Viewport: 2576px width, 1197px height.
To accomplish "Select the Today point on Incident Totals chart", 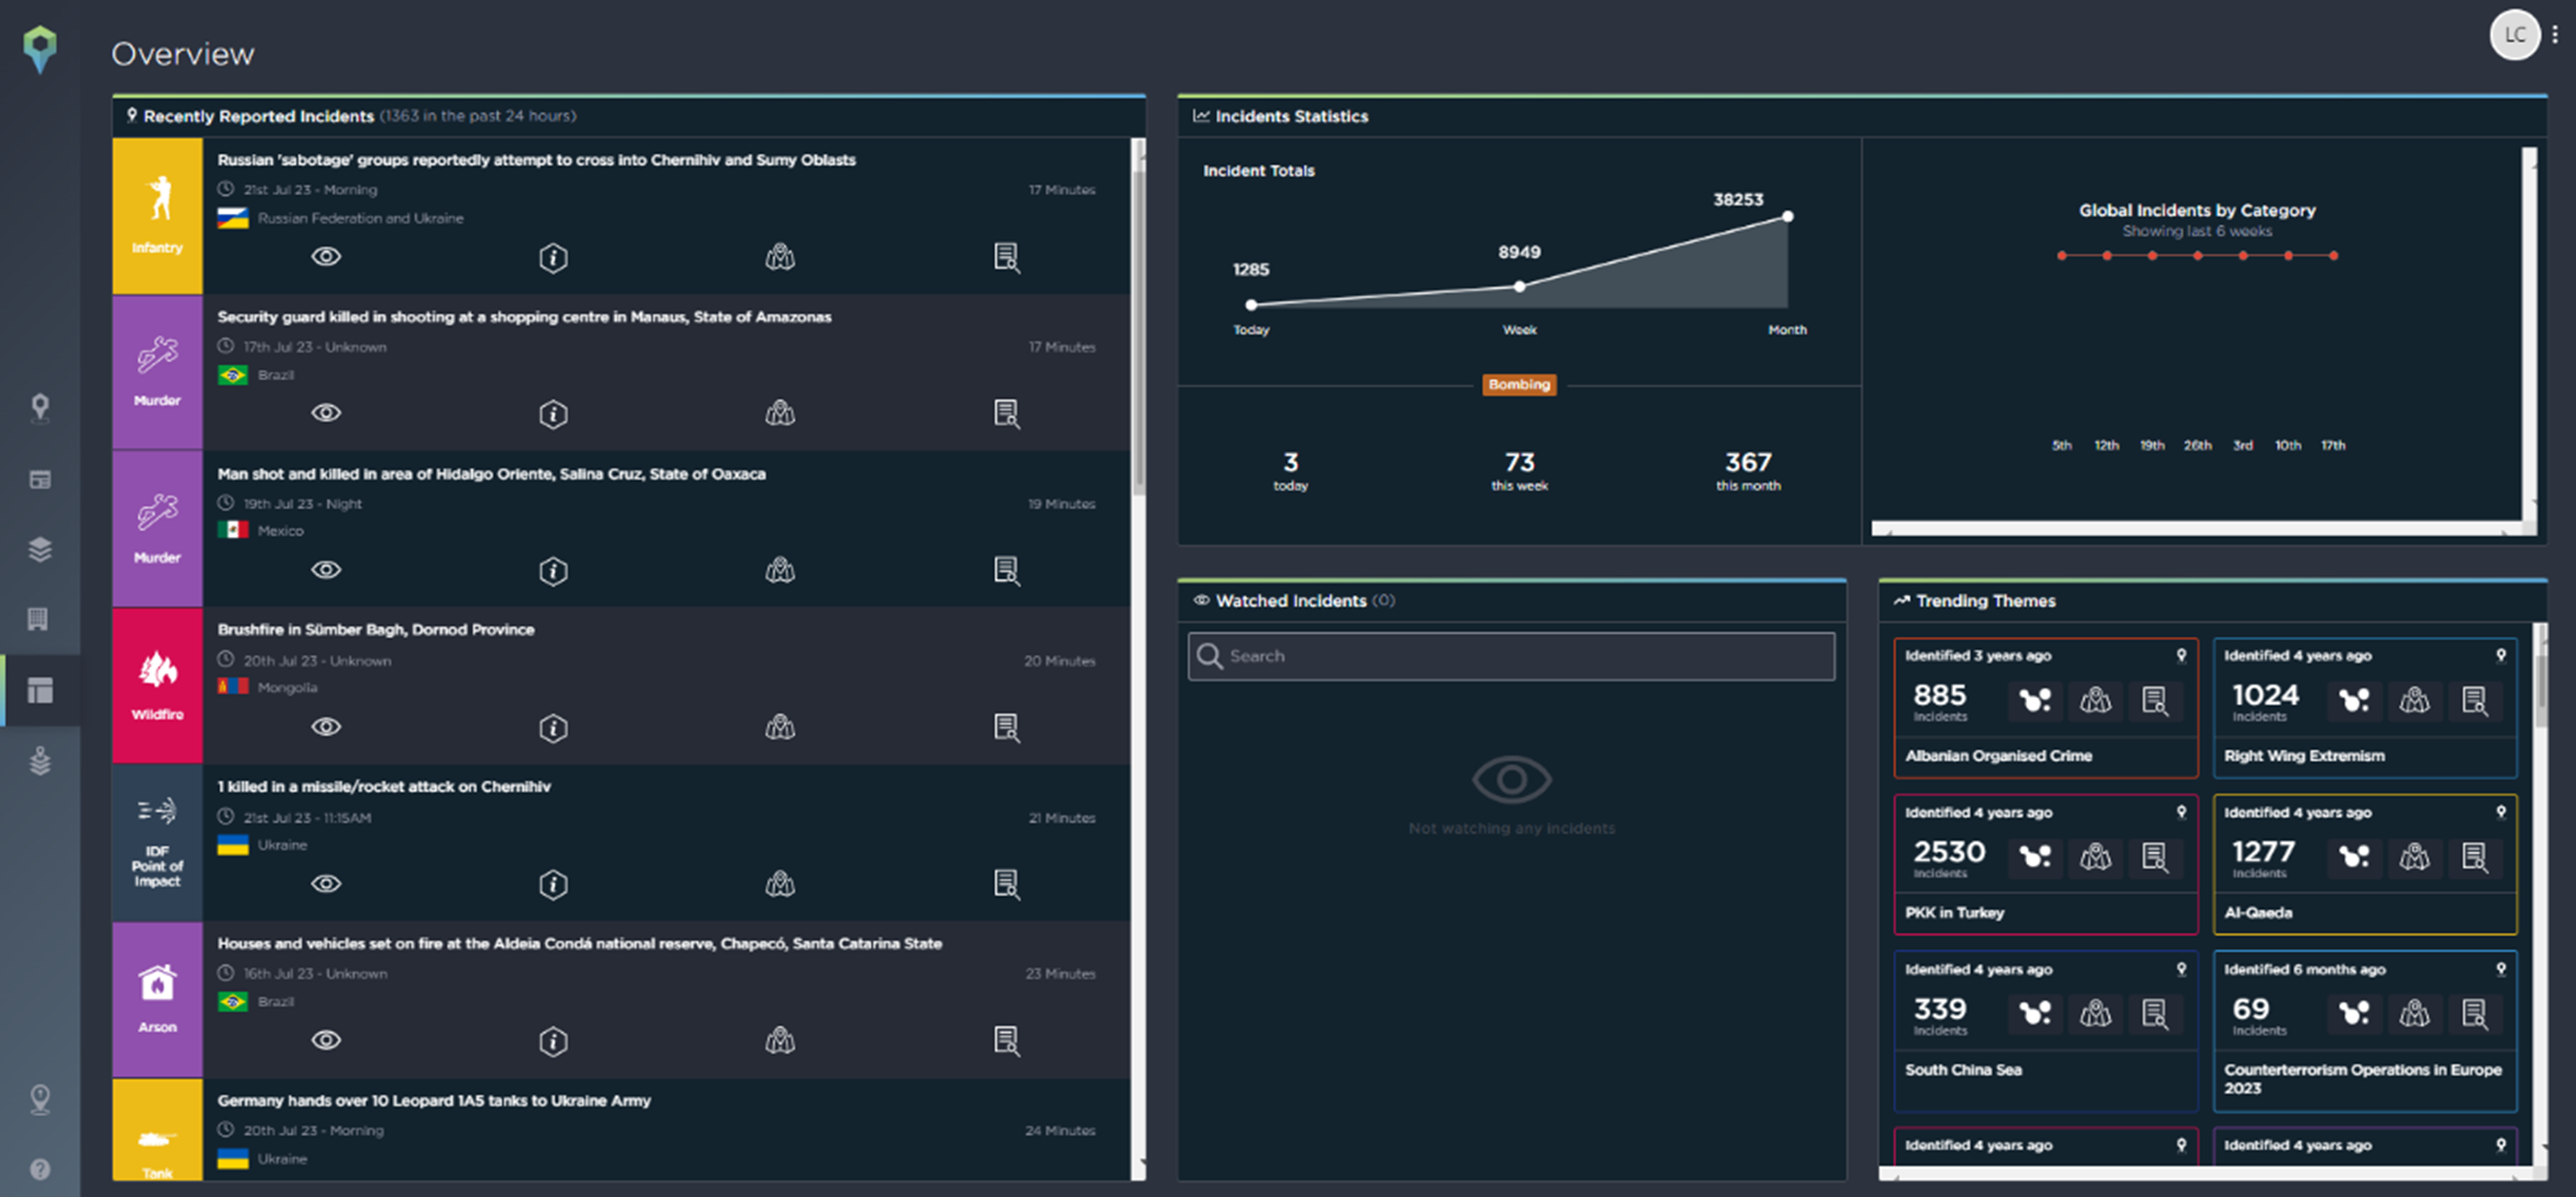I will (1251, 304).
